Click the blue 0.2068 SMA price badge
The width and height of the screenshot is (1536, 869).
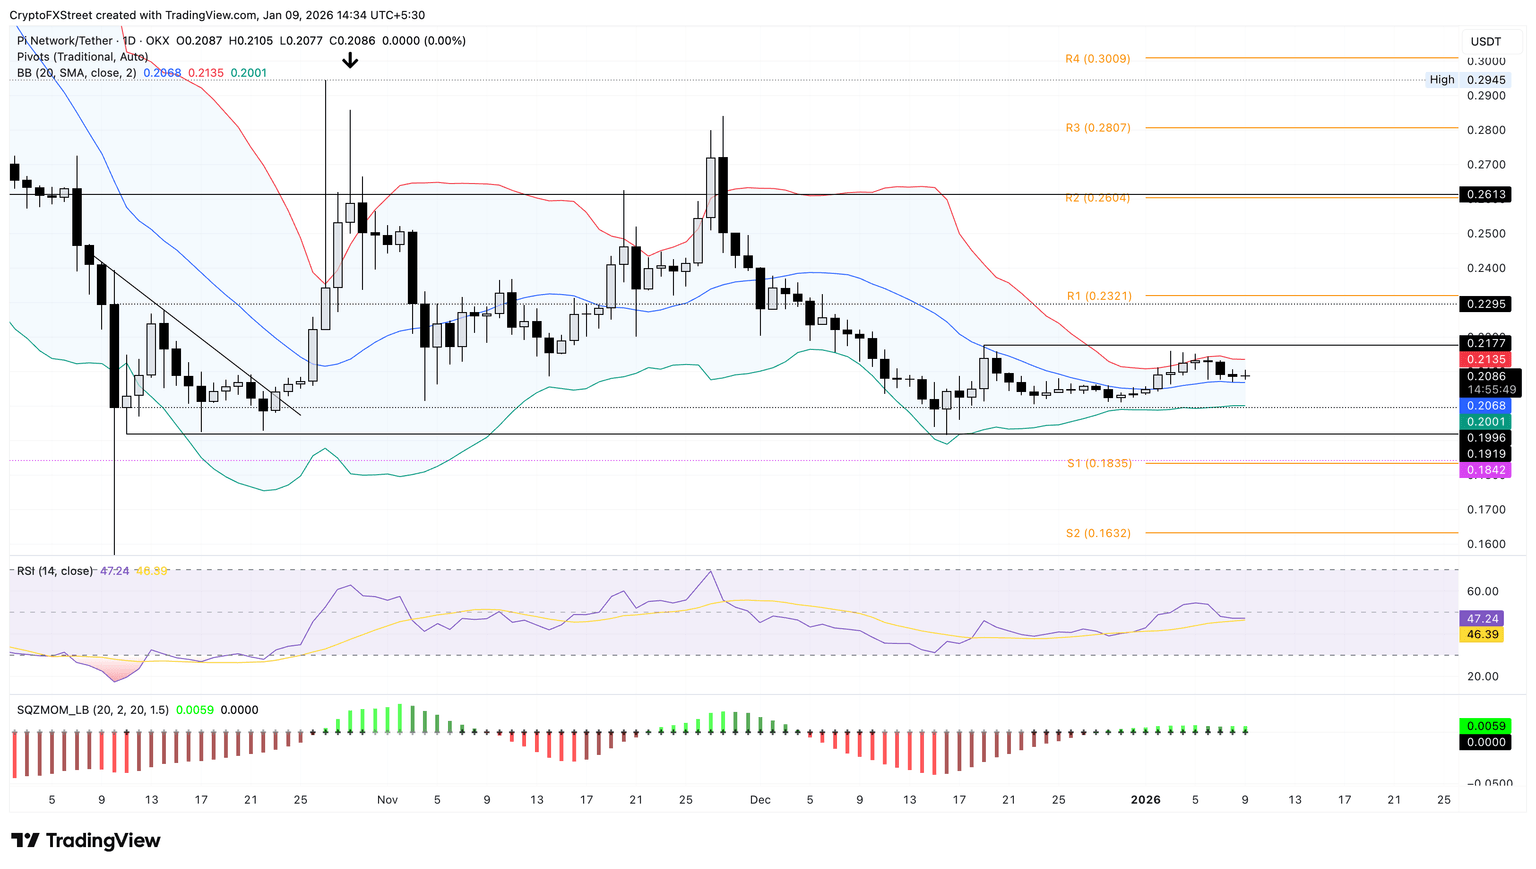tap(1486, 406)
